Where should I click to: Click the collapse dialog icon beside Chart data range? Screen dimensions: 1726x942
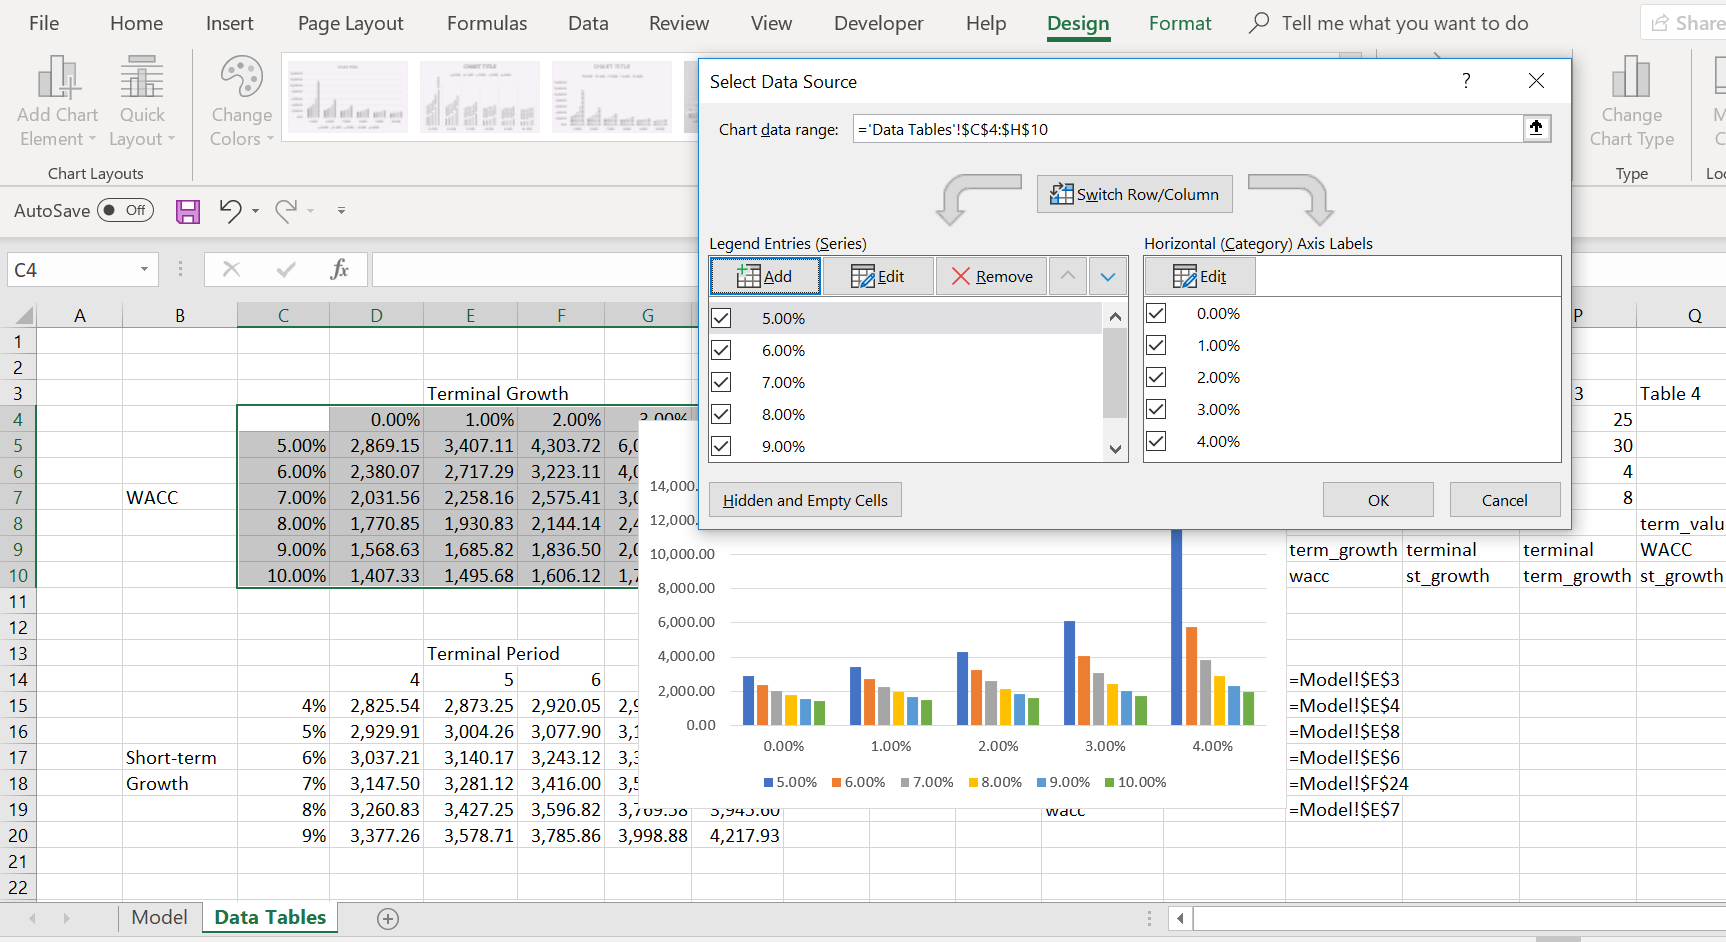tap(1536, 128)
